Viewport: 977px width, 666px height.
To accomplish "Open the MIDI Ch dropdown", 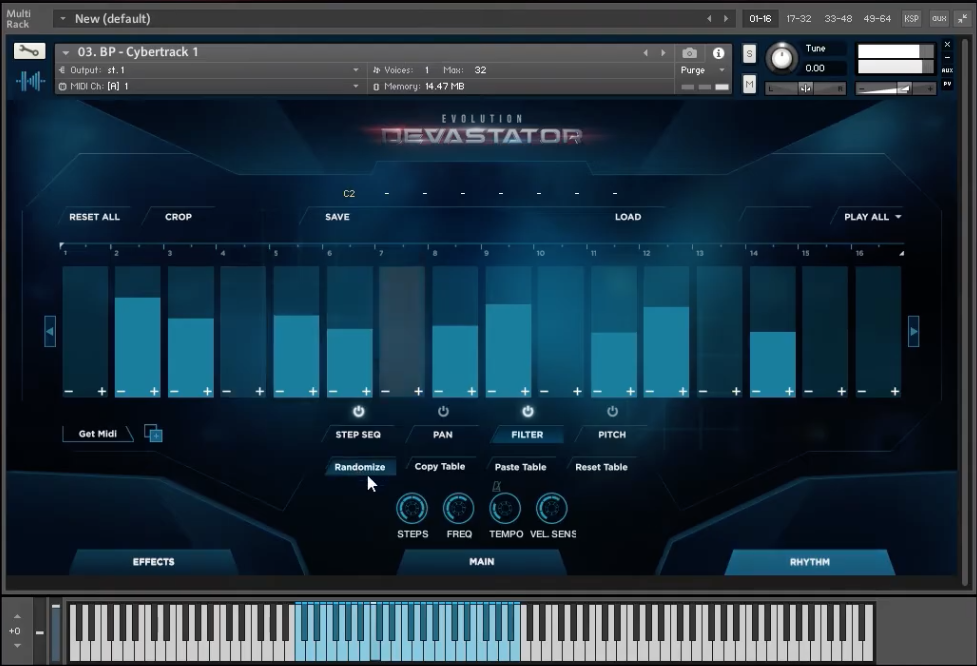I will click(209, 86).
